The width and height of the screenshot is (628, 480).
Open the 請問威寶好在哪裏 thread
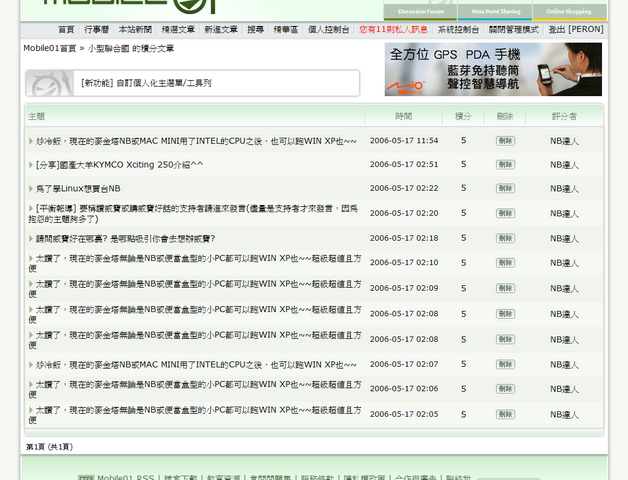(x=125, y=238)
